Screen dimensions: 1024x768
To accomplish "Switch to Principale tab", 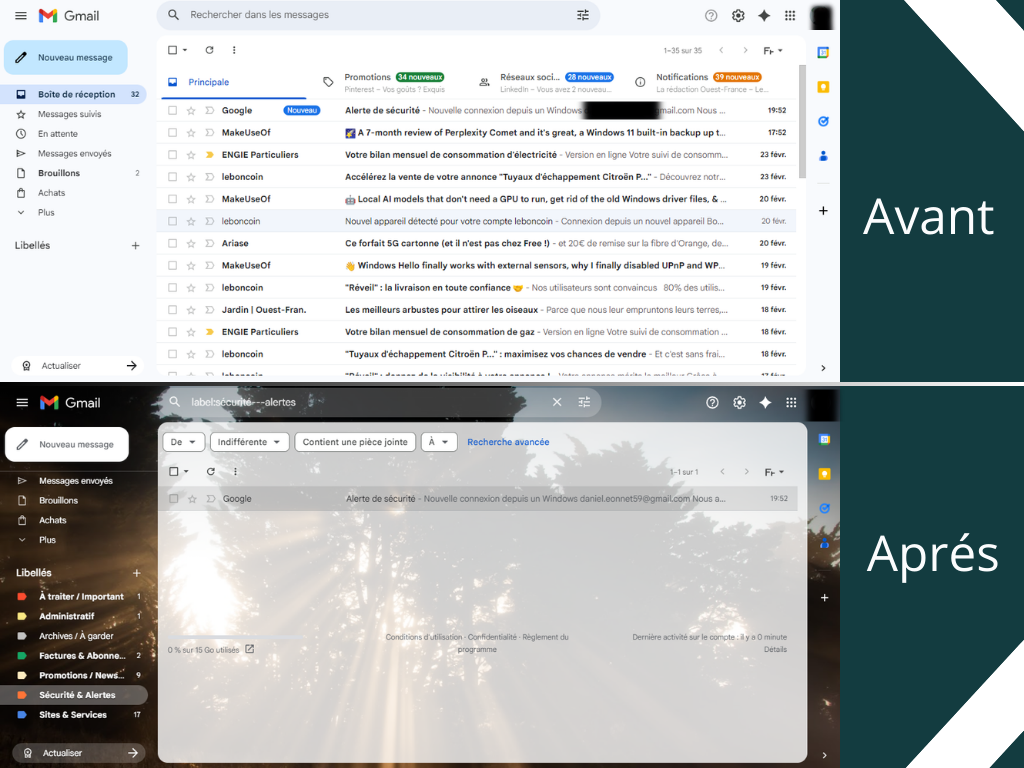I will coord(235,82).
